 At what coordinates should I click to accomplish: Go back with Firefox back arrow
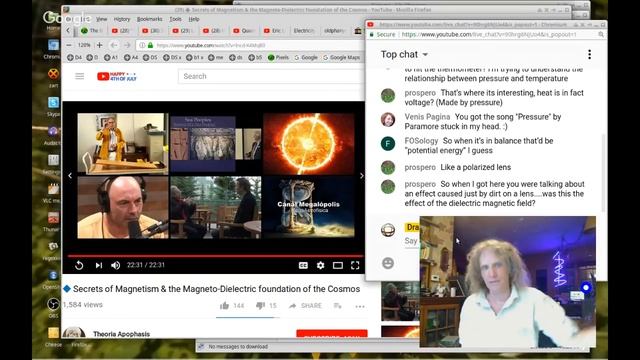point(113,45)
